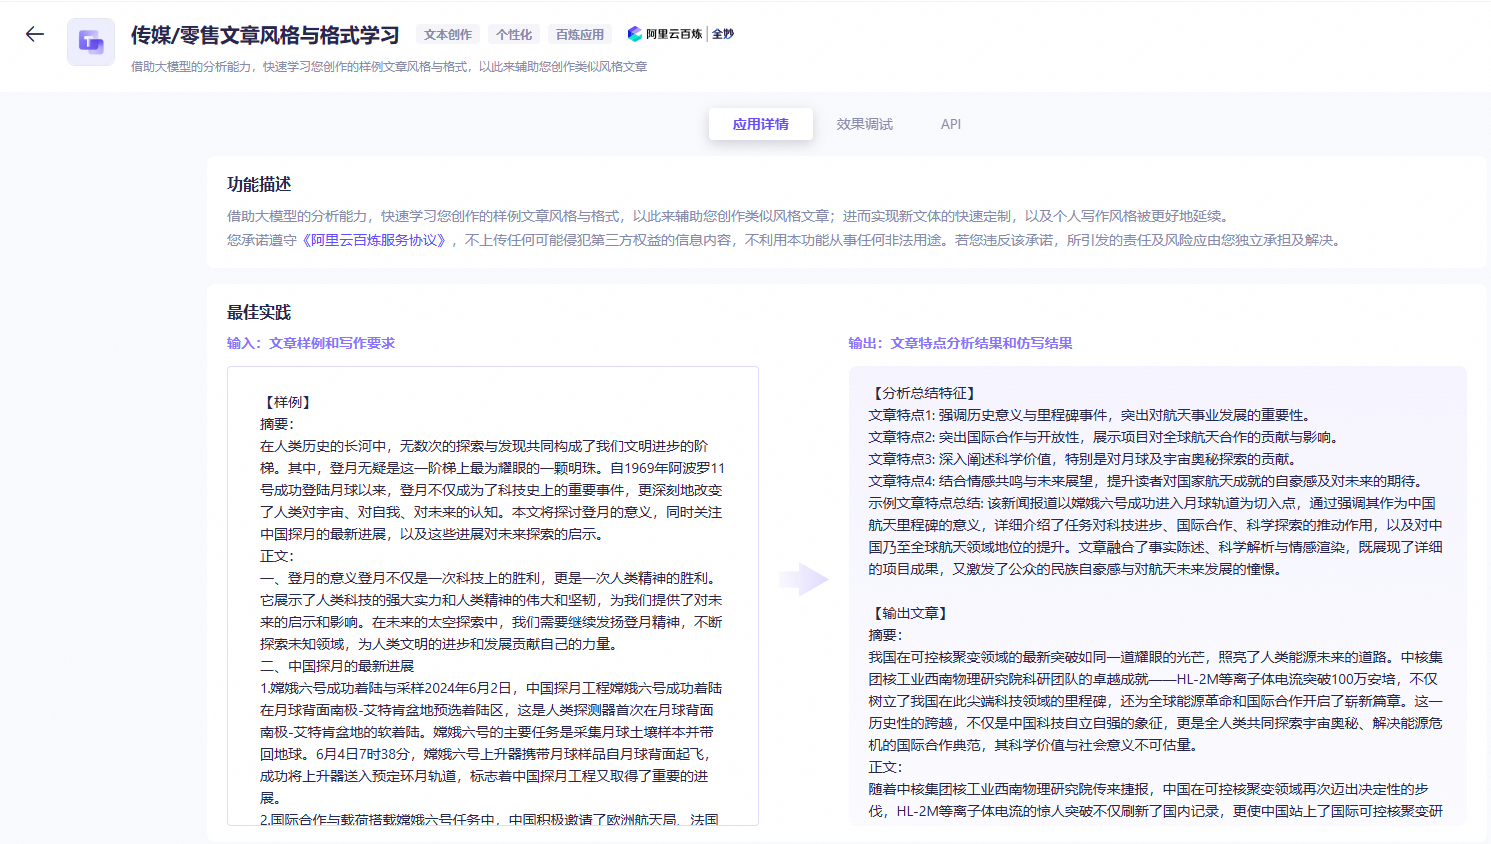The height and width of the screenshot is (844, 1491).
Task: Click the 全妙 label in the header
Action: point(723,34)
